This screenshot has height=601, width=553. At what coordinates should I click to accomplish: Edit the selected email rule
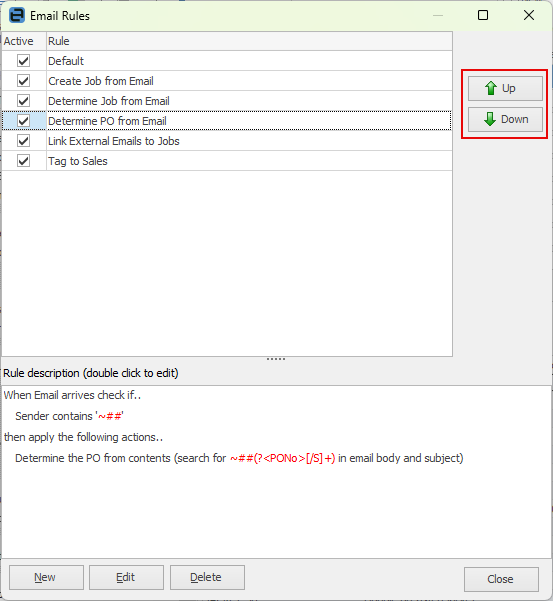pyautogui.click(x=126, y=577)
